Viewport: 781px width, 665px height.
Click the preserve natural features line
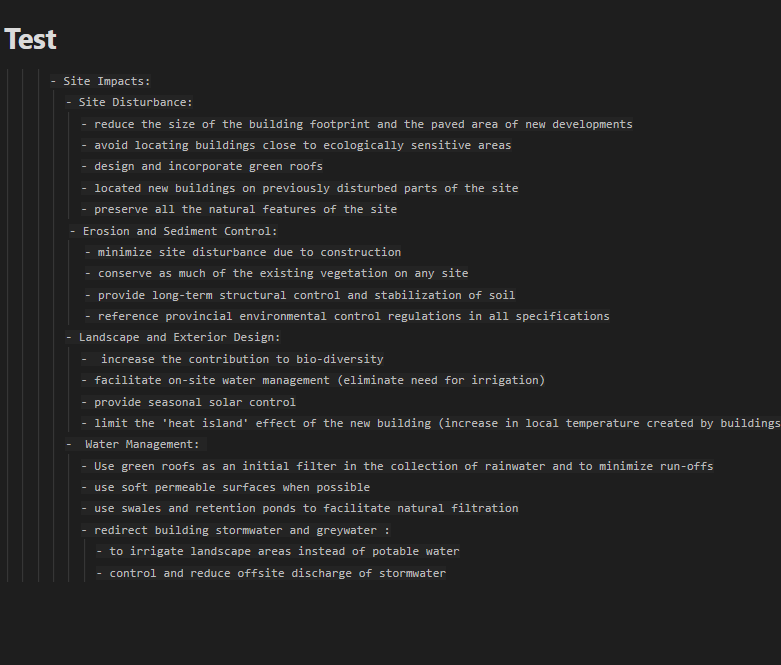coord(239,209)
